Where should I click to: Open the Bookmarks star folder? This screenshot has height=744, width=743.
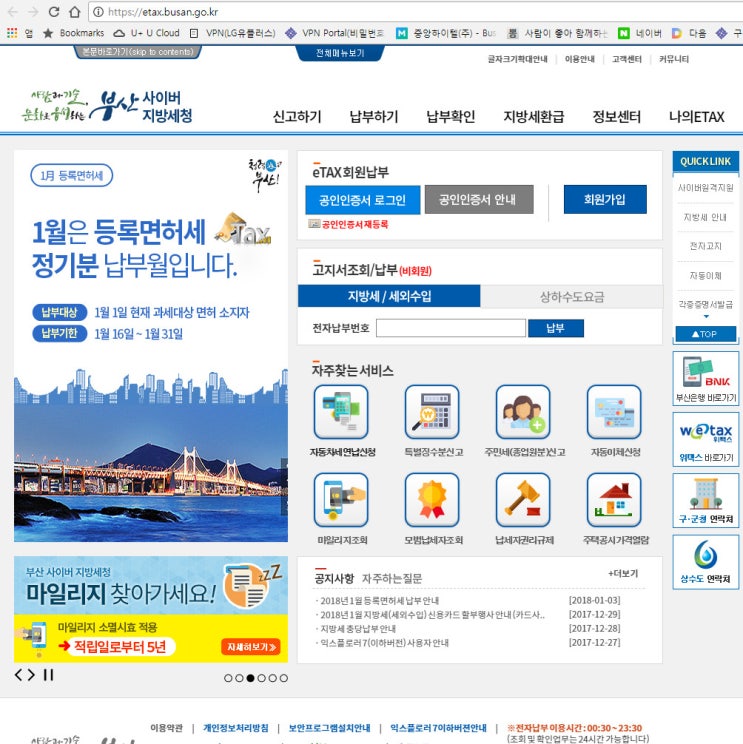point(74,33)
